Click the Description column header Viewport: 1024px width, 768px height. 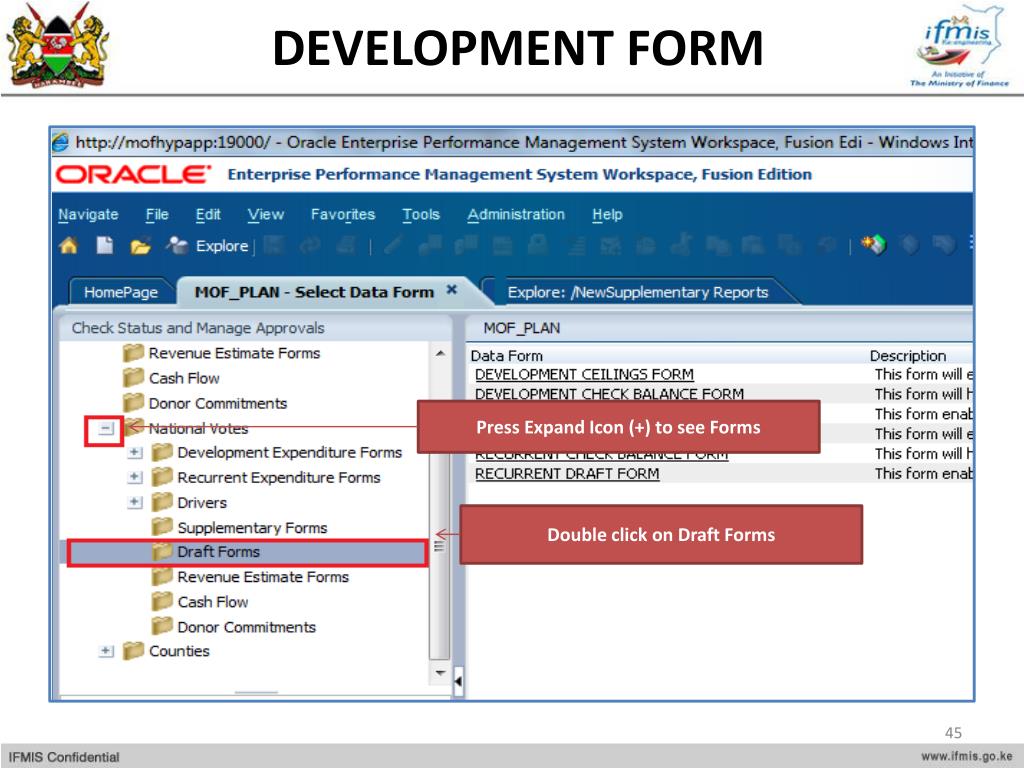[x=908, y=356]
